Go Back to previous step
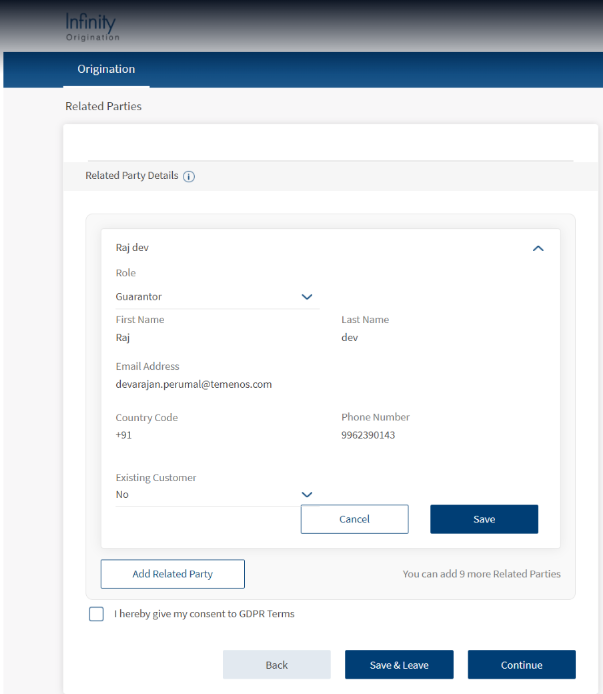 [x=276, y=665]
